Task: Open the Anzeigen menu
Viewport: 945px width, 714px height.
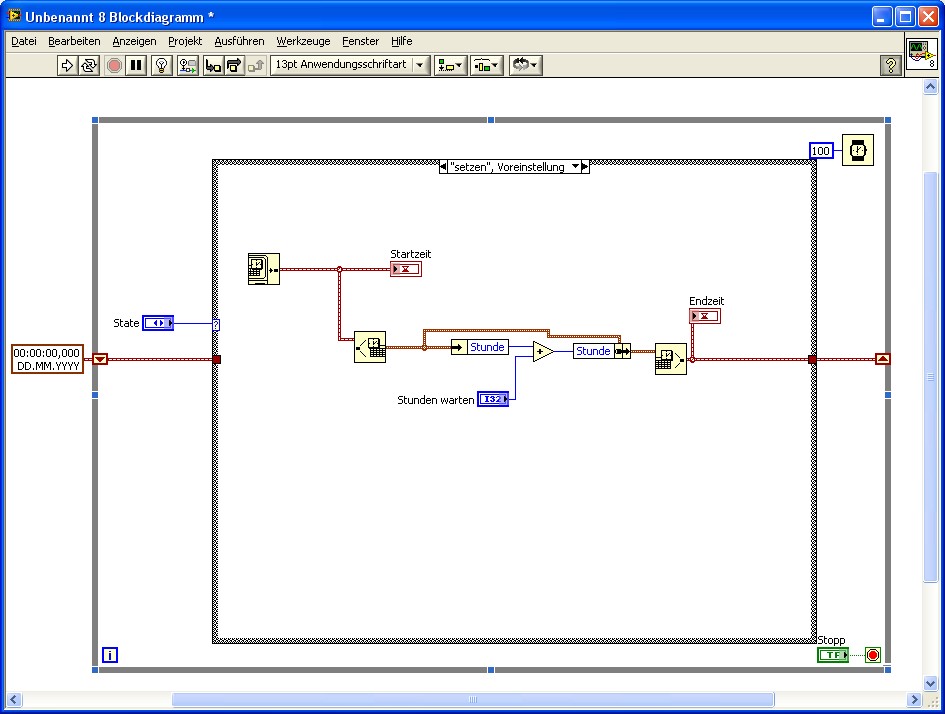Action: 134,41
